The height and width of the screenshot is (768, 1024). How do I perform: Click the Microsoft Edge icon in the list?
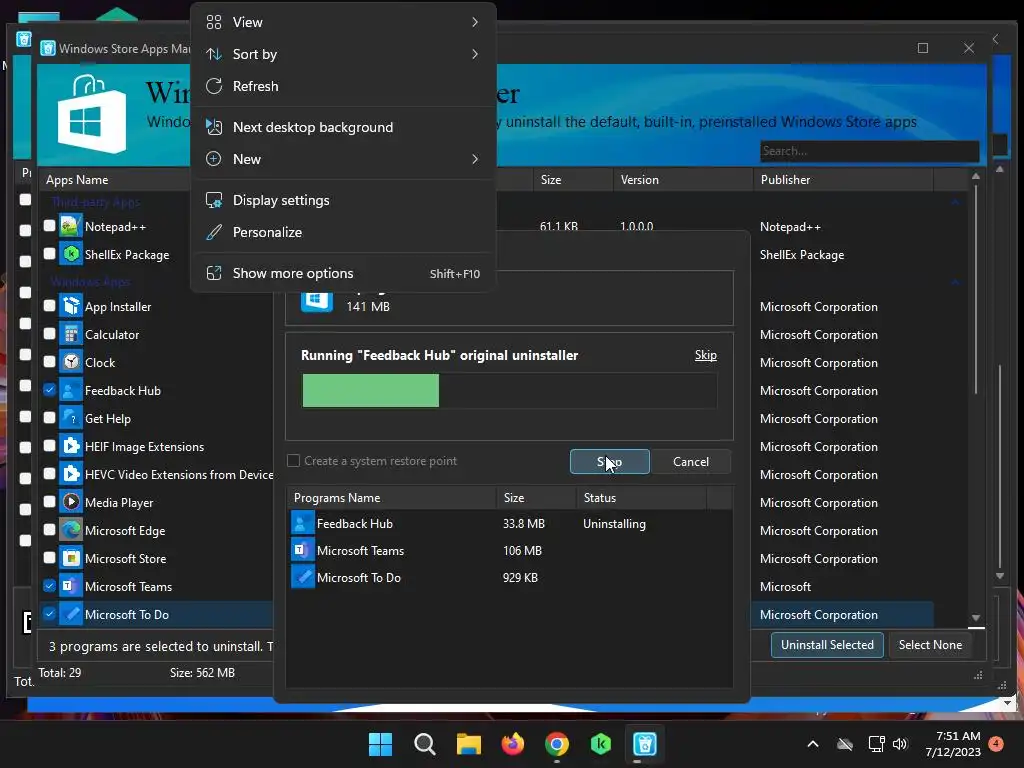[71, 530]
